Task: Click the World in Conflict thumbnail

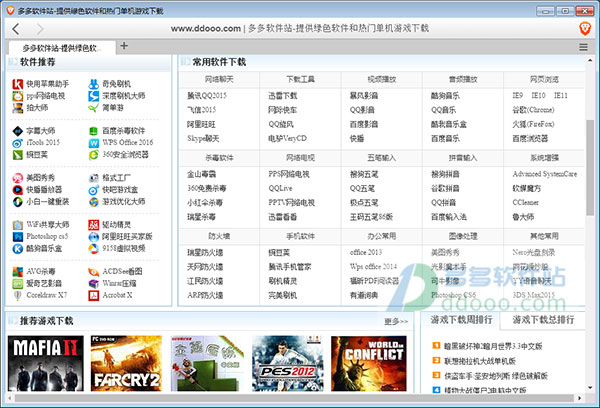Action: [x=369, y=364]
